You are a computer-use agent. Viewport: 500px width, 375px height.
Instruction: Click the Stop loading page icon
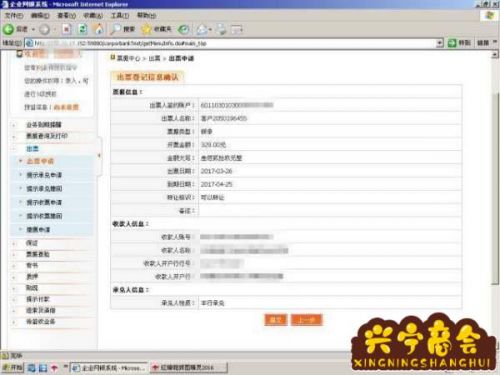[67, 29]
